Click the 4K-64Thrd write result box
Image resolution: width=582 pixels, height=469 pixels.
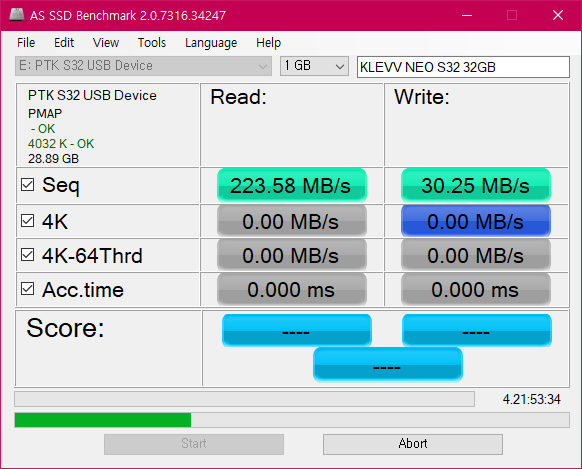(x=475, y=255)
